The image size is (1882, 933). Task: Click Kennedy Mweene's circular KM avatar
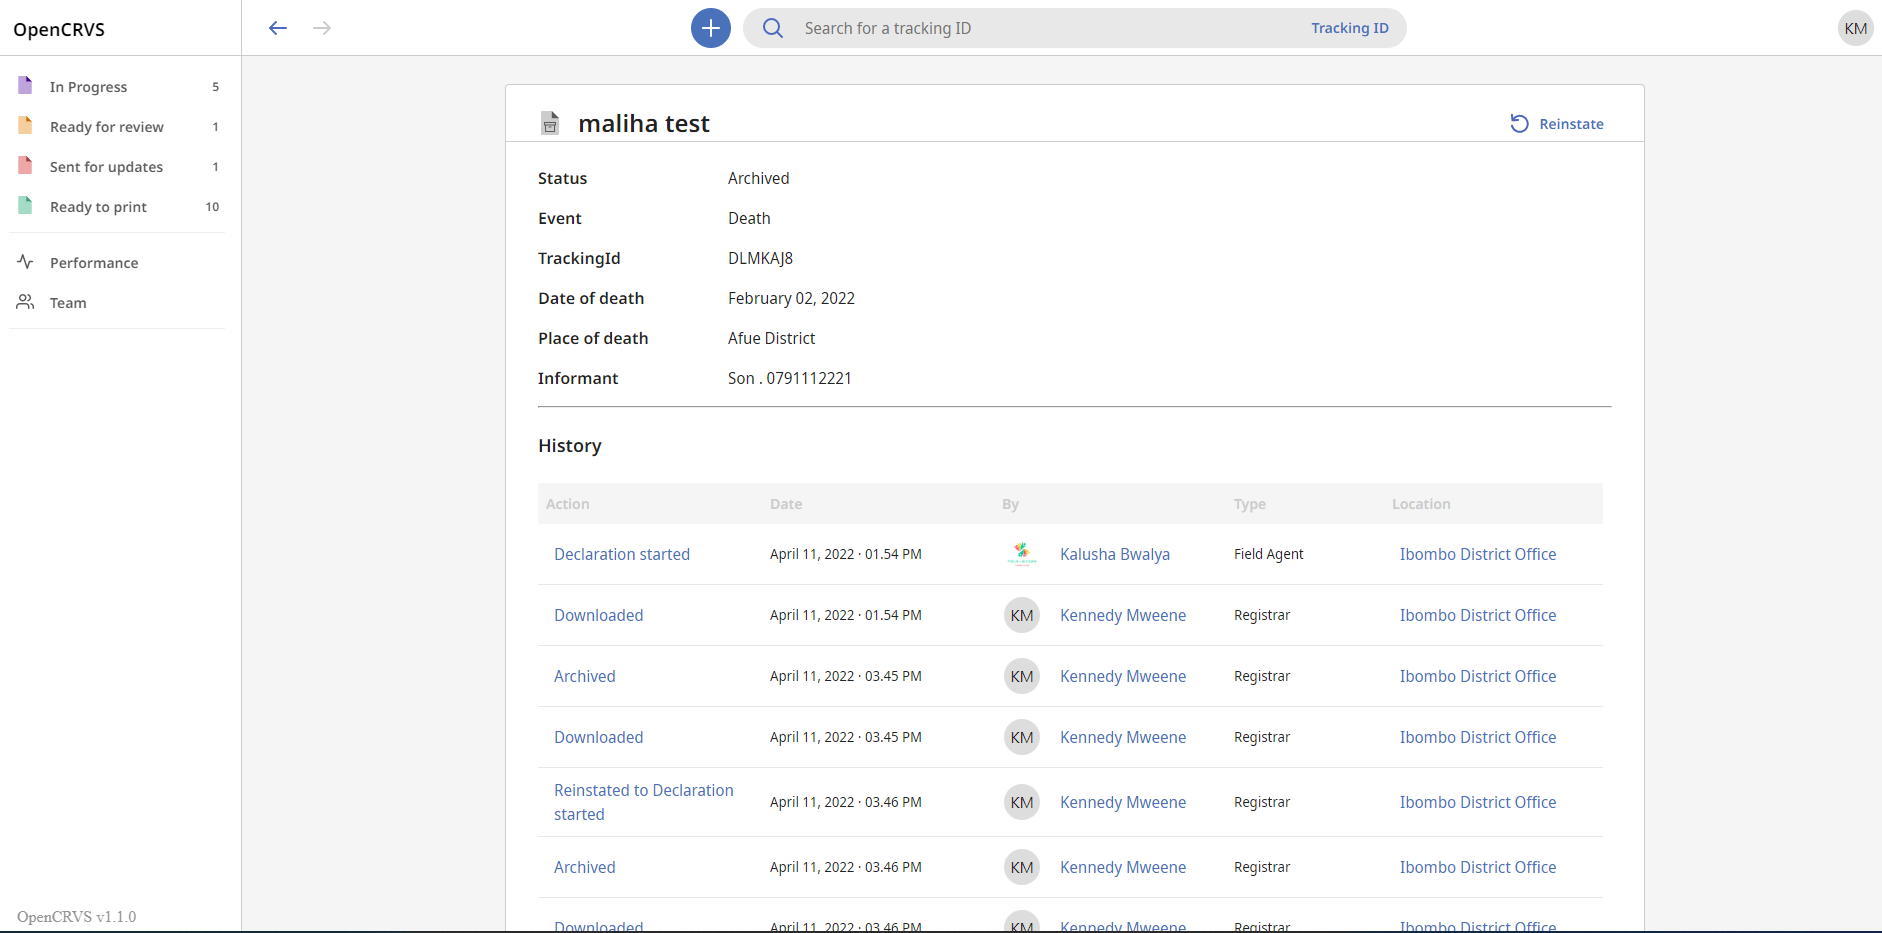click(1021, 615)
